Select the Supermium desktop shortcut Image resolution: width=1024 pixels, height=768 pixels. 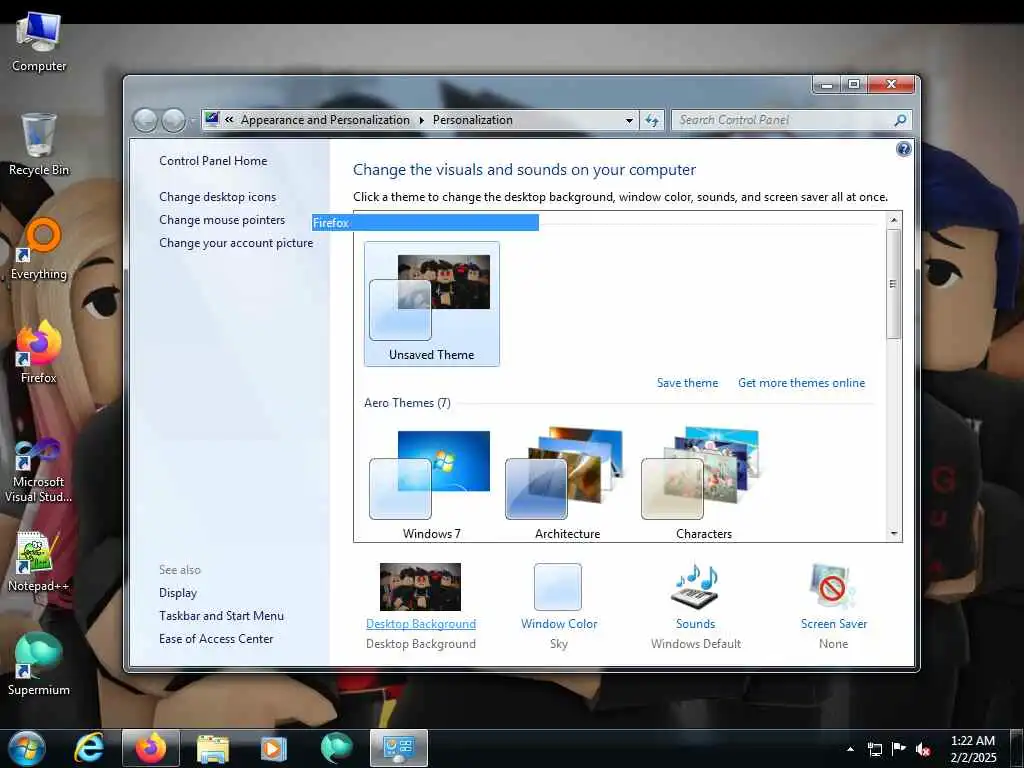[x=39, y=665]
